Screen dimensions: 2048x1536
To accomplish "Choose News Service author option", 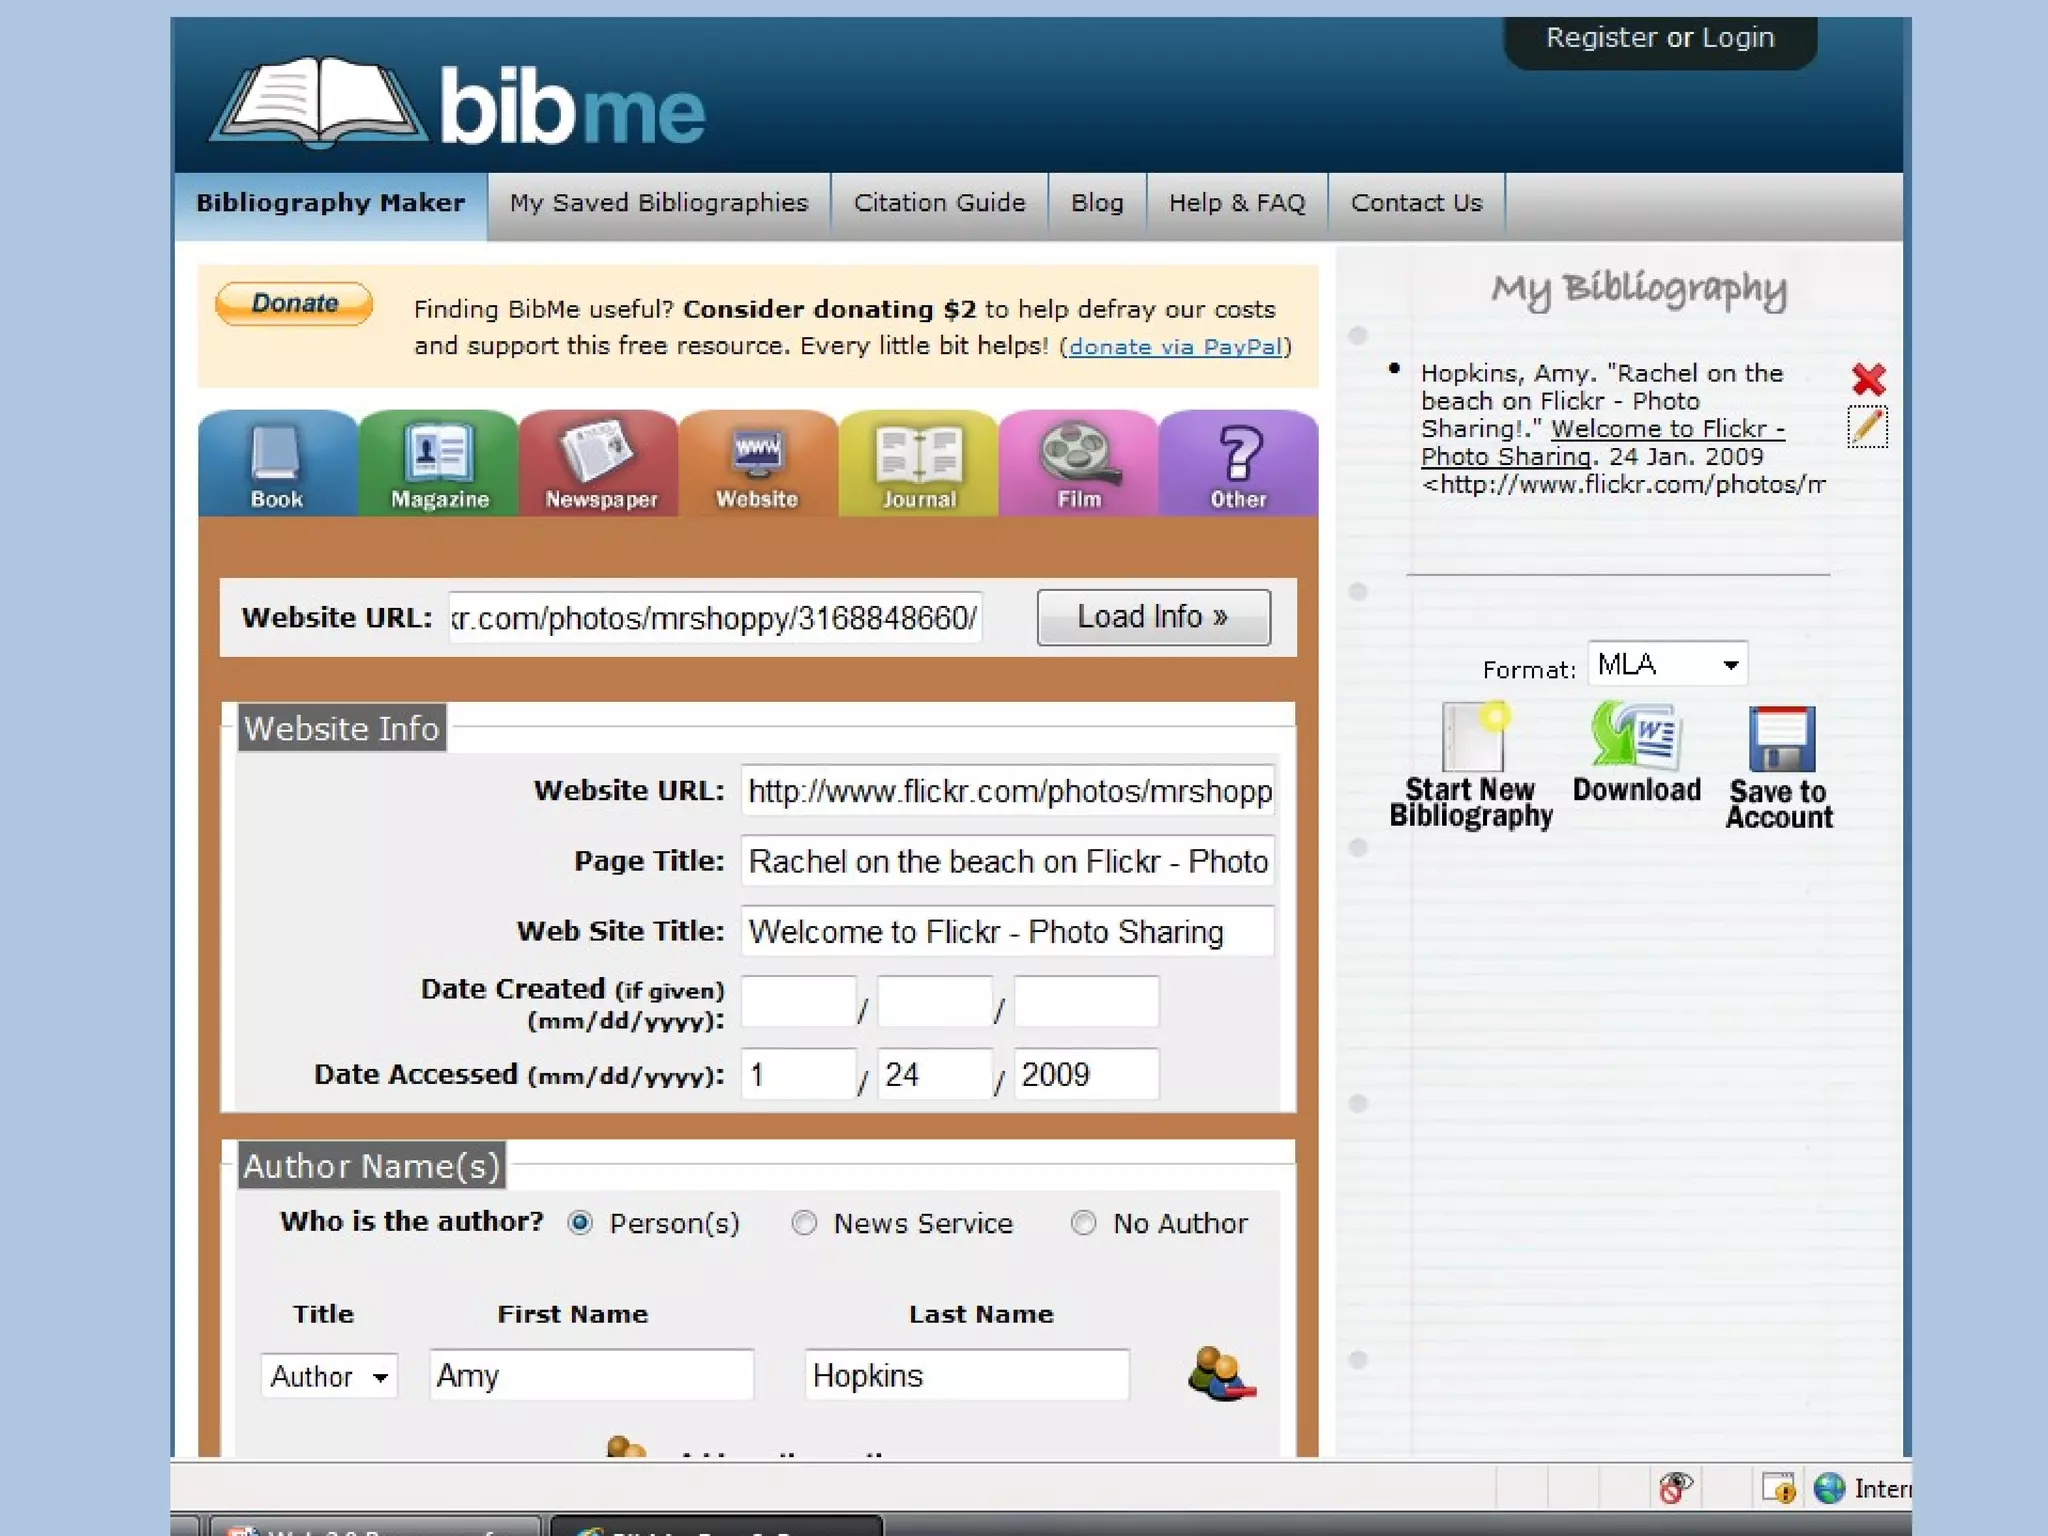I will click(x=804, y=1223).
